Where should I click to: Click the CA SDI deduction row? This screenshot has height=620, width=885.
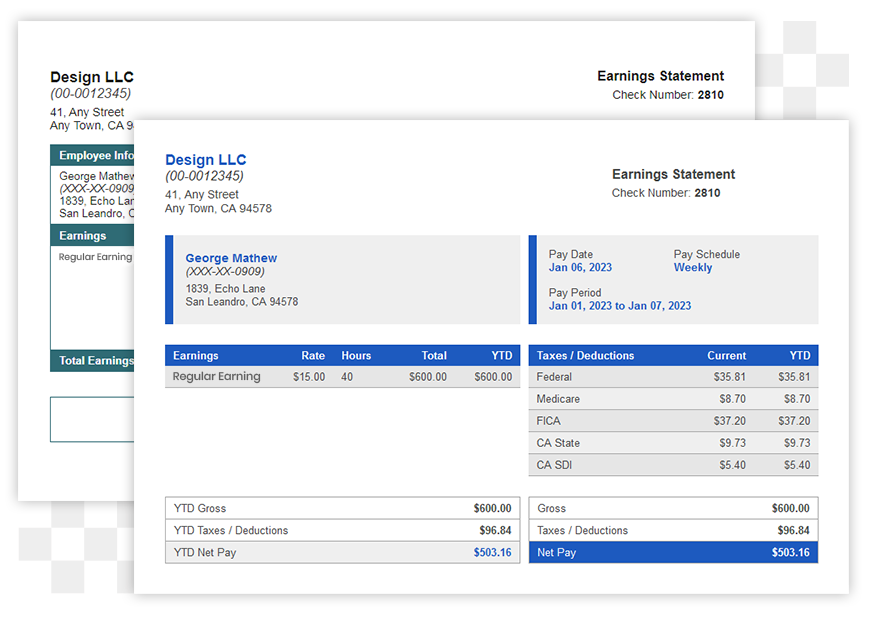tap(673, 465)
